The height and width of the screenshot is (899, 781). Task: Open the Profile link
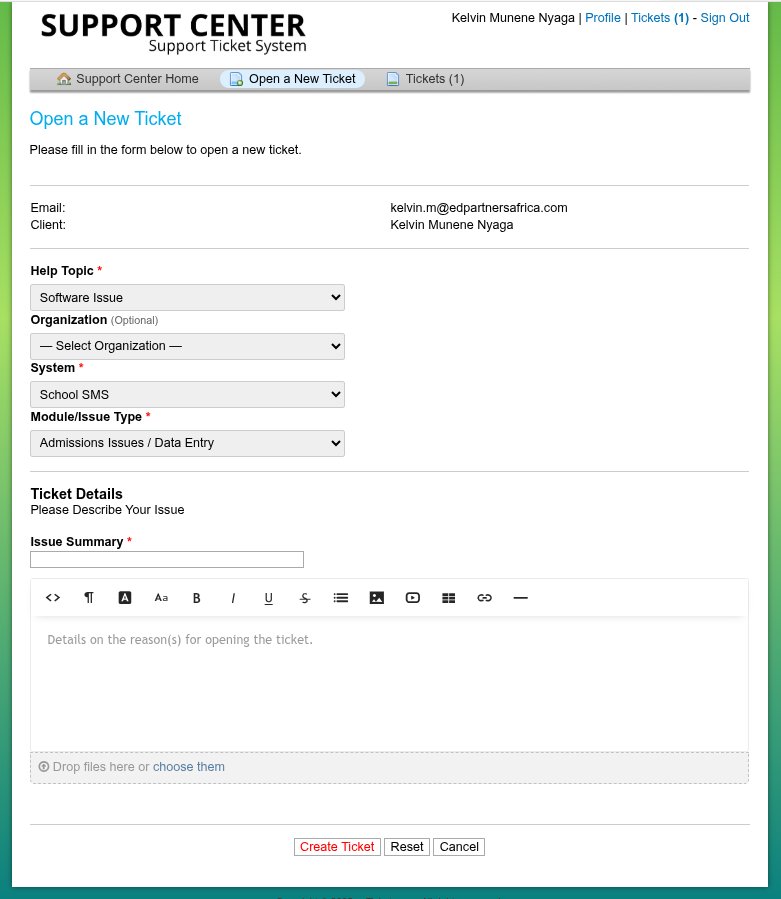[603, 18]
